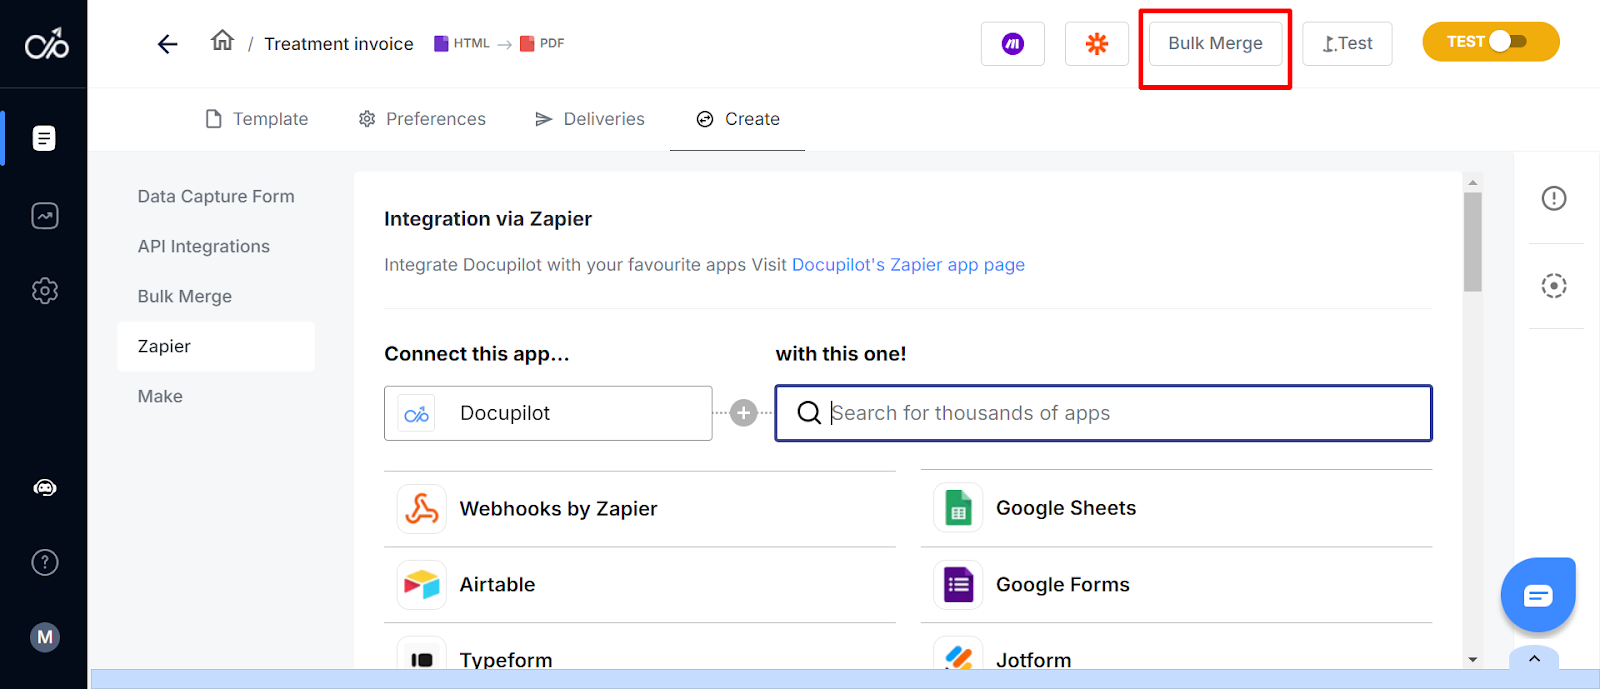Open Docupilot's Zapier app page link
This screenshot has width=1600, height=689.
pyautogui.click(x=908, y=265)
